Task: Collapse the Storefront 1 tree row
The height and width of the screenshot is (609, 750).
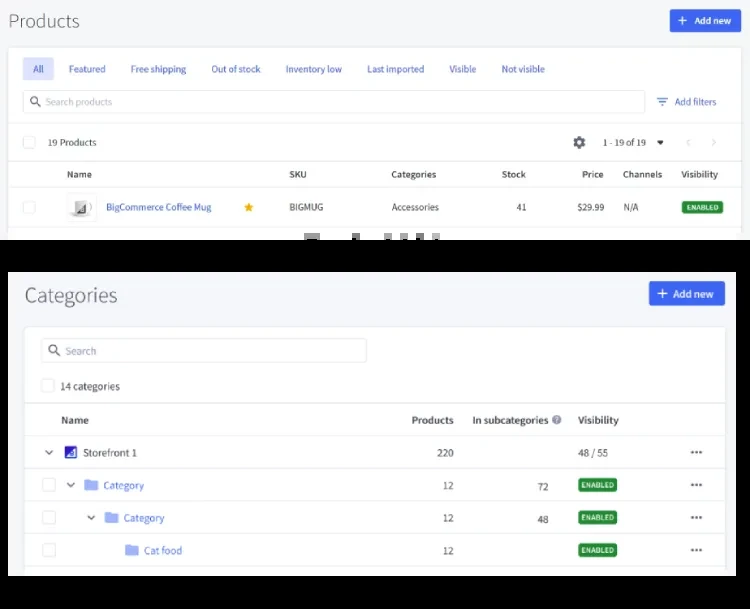Action: click(49, 452)
